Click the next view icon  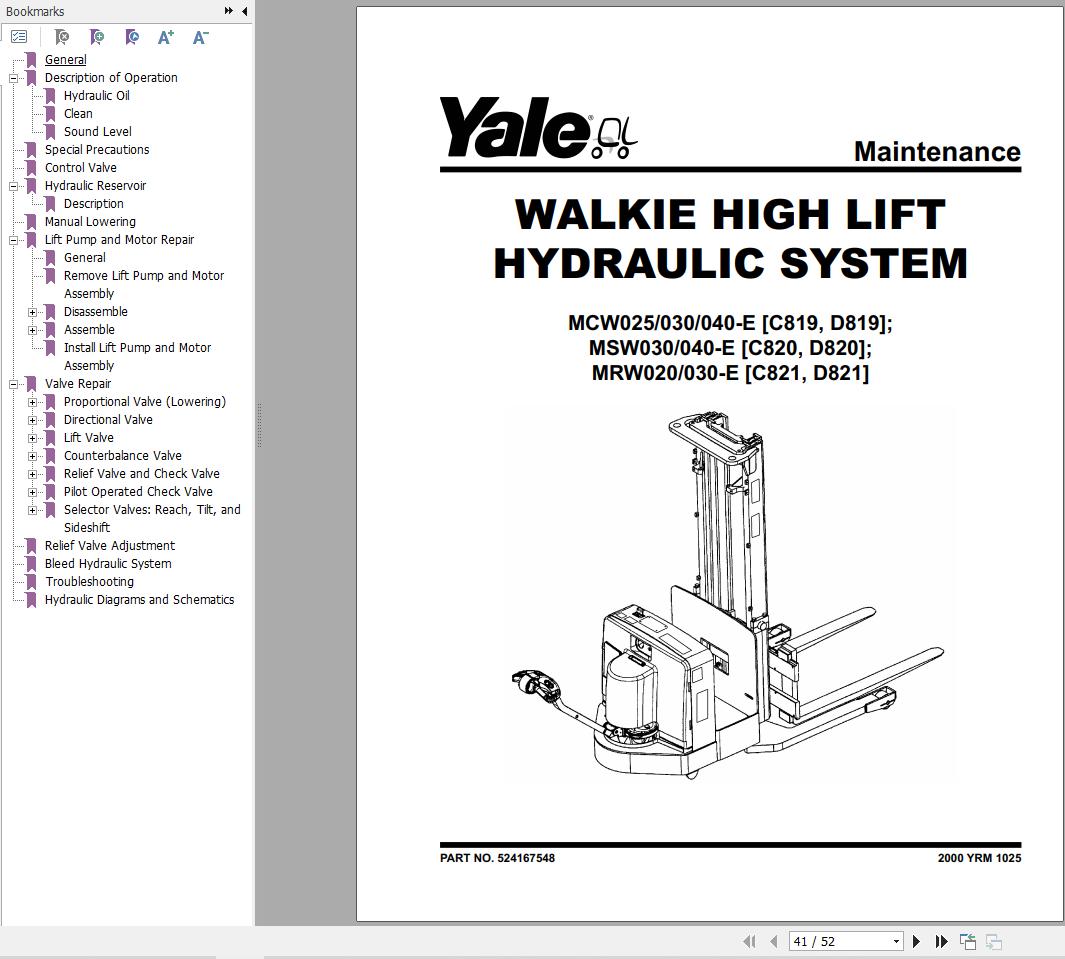(994, 941)
